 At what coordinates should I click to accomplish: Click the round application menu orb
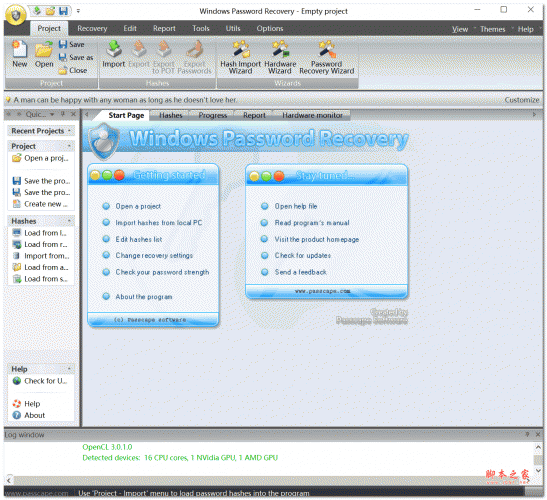point(16,14)
